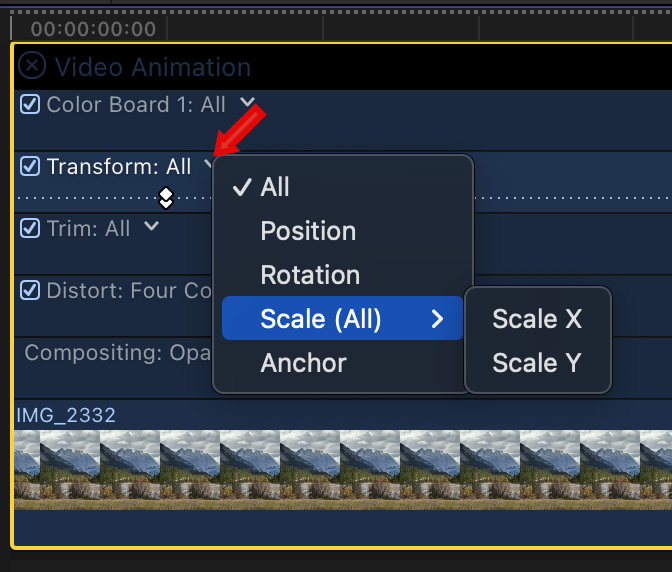
Task: Pick Scale X in the submenu
Action: (x=537, y=319)
